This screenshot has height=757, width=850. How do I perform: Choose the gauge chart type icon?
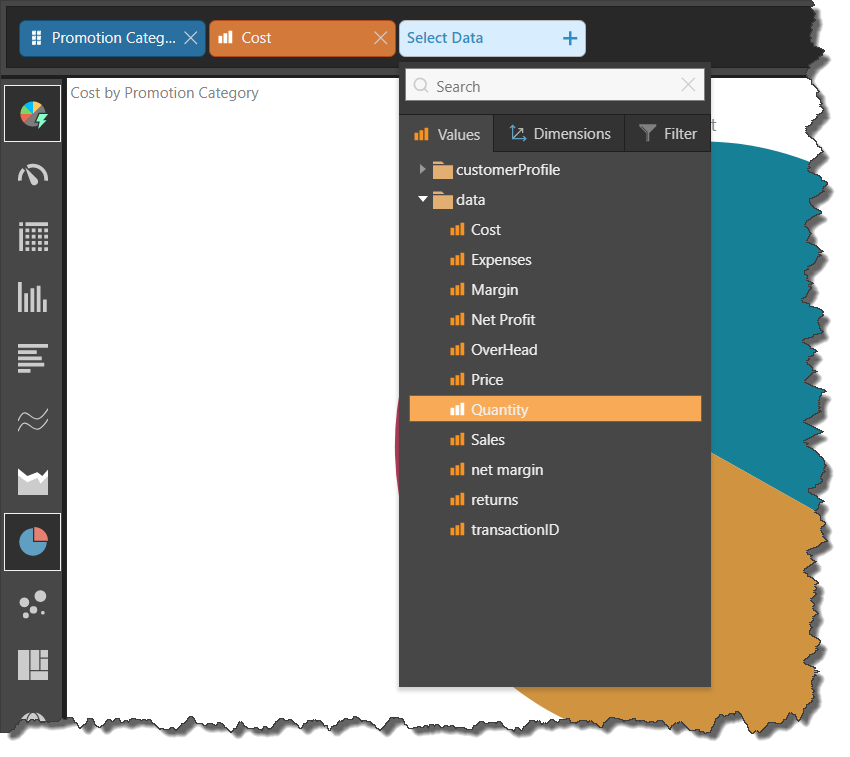point(33,176)
